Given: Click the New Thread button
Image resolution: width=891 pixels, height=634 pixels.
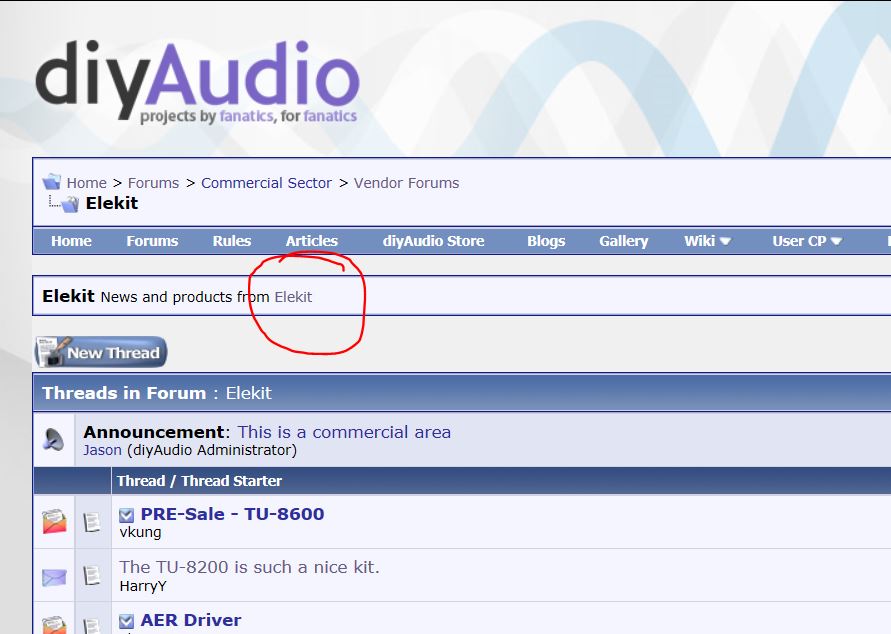Looking at the screenshot, I should [x=101, y=352].
